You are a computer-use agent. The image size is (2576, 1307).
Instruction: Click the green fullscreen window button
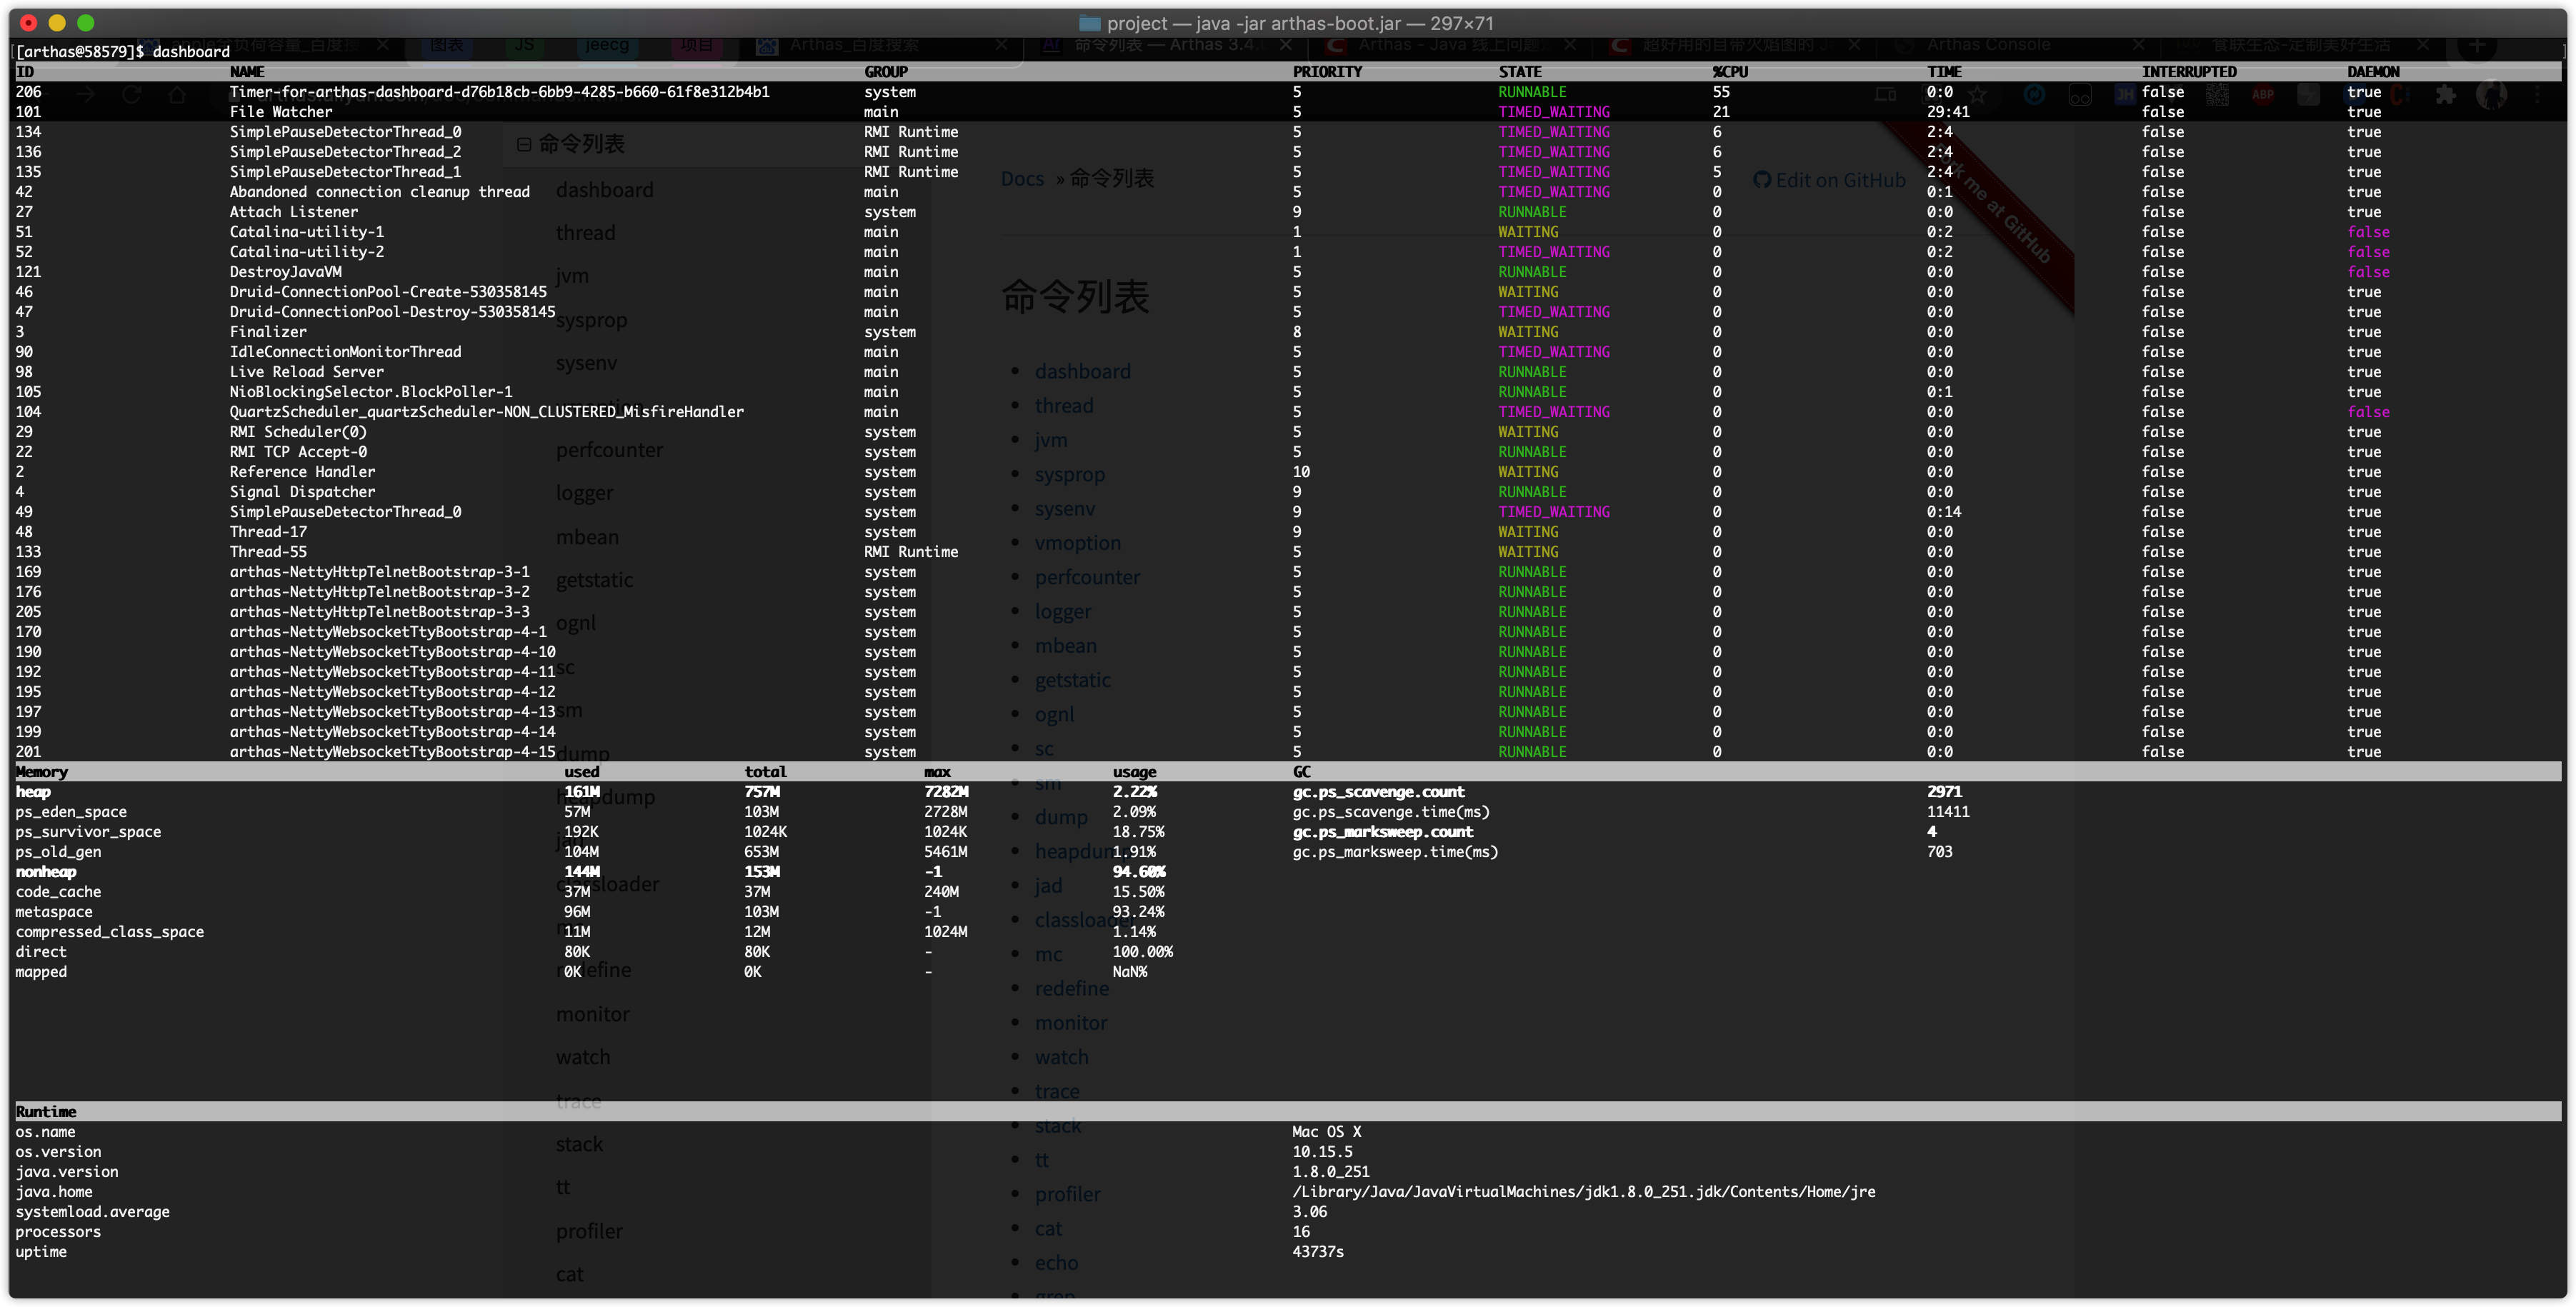[x=86, y=23]
